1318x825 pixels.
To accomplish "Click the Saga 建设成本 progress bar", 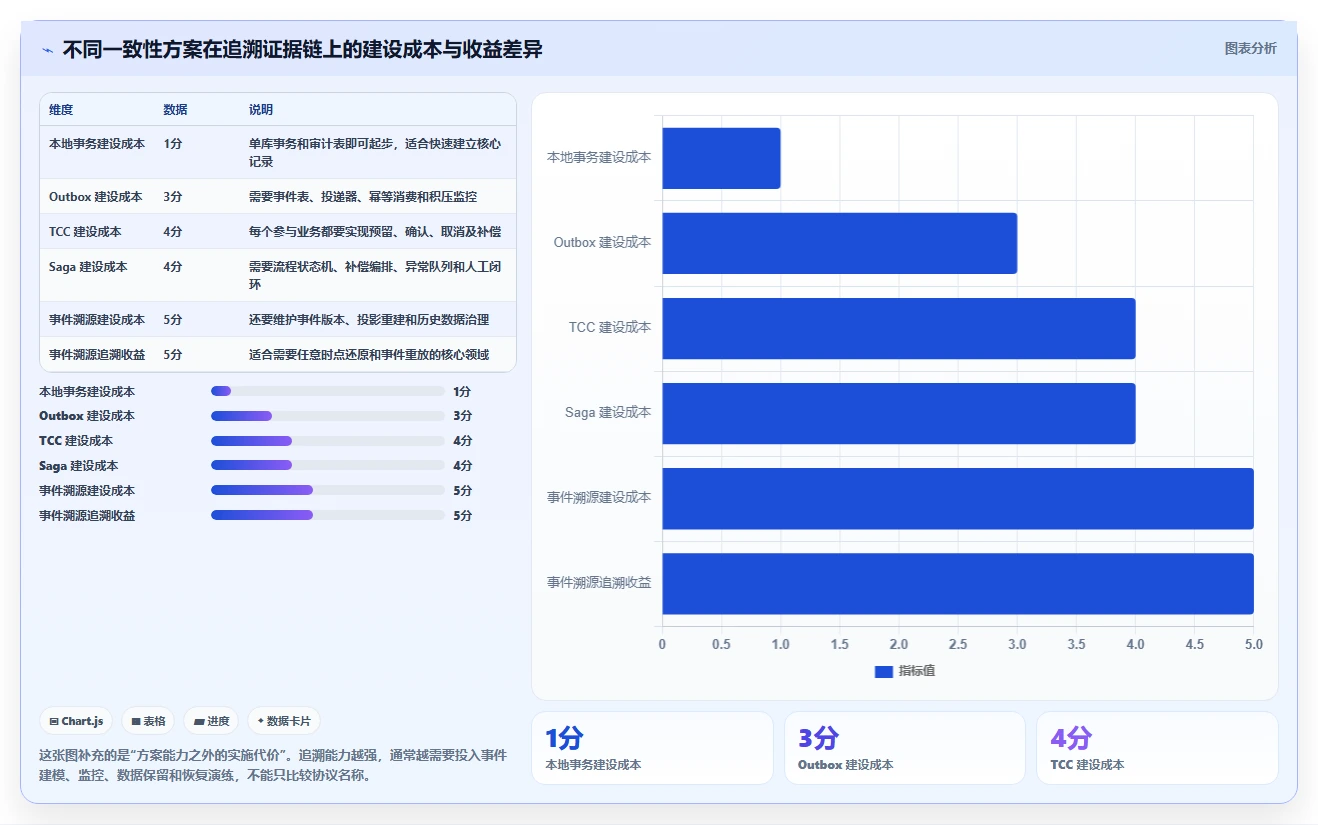I will pos(328,466).
